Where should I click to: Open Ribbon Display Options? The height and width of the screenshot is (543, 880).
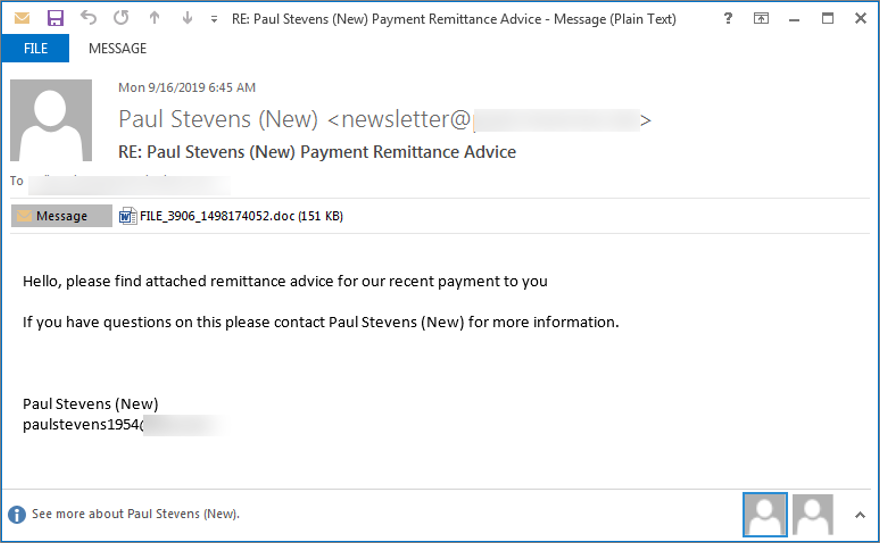pos(761,18)
